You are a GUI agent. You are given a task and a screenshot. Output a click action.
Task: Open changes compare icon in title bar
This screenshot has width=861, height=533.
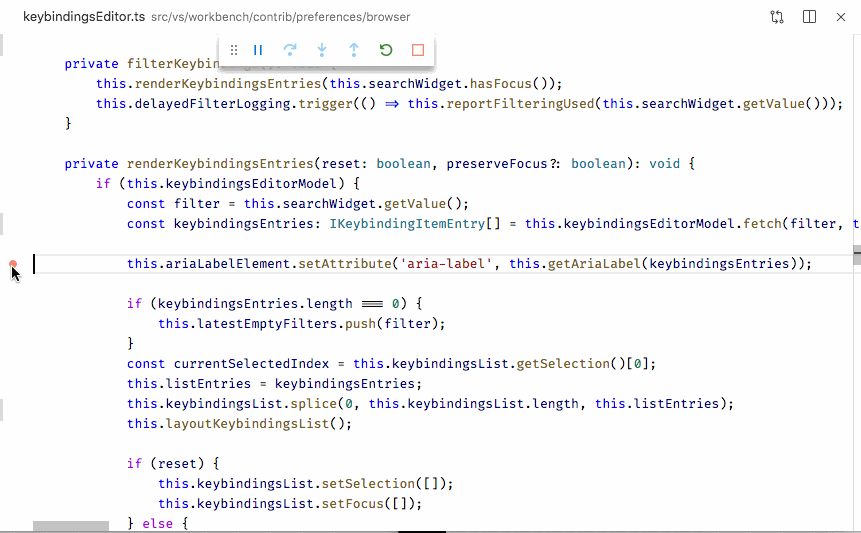coord(777,17)
